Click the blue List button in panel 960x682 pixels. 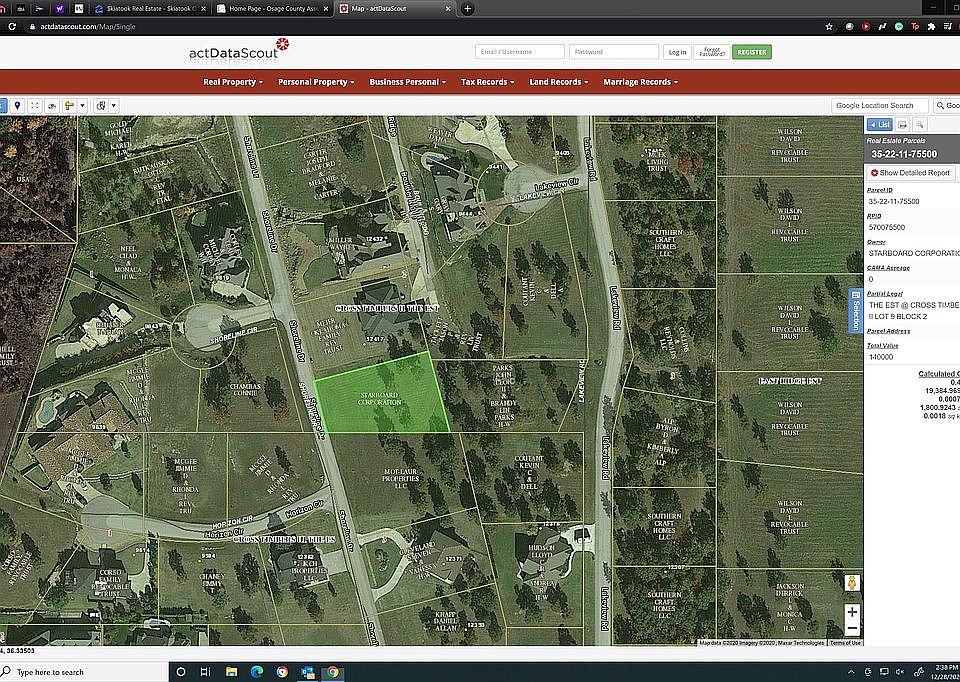[x=880, y=125]
